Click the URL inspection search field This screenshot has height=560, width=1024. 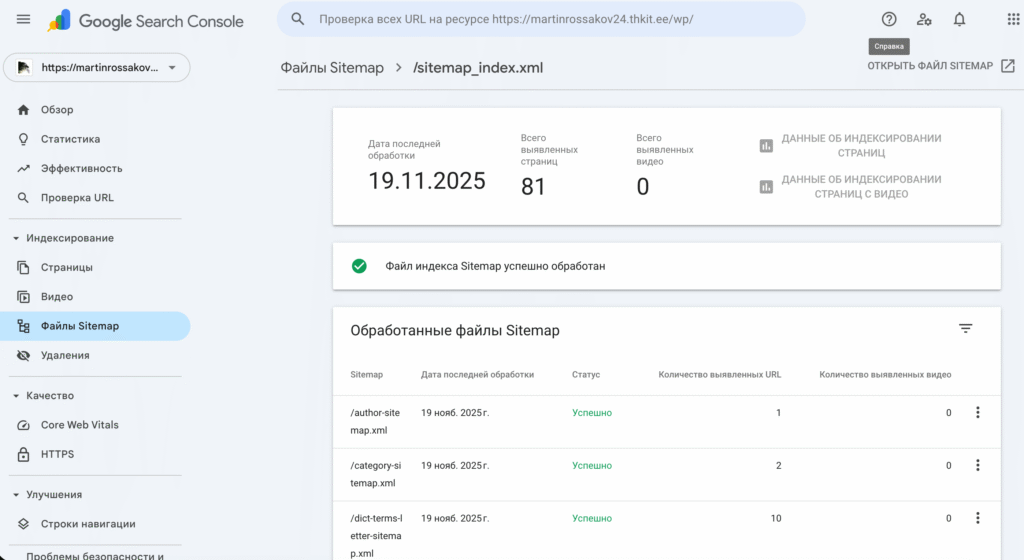(540, 19)
